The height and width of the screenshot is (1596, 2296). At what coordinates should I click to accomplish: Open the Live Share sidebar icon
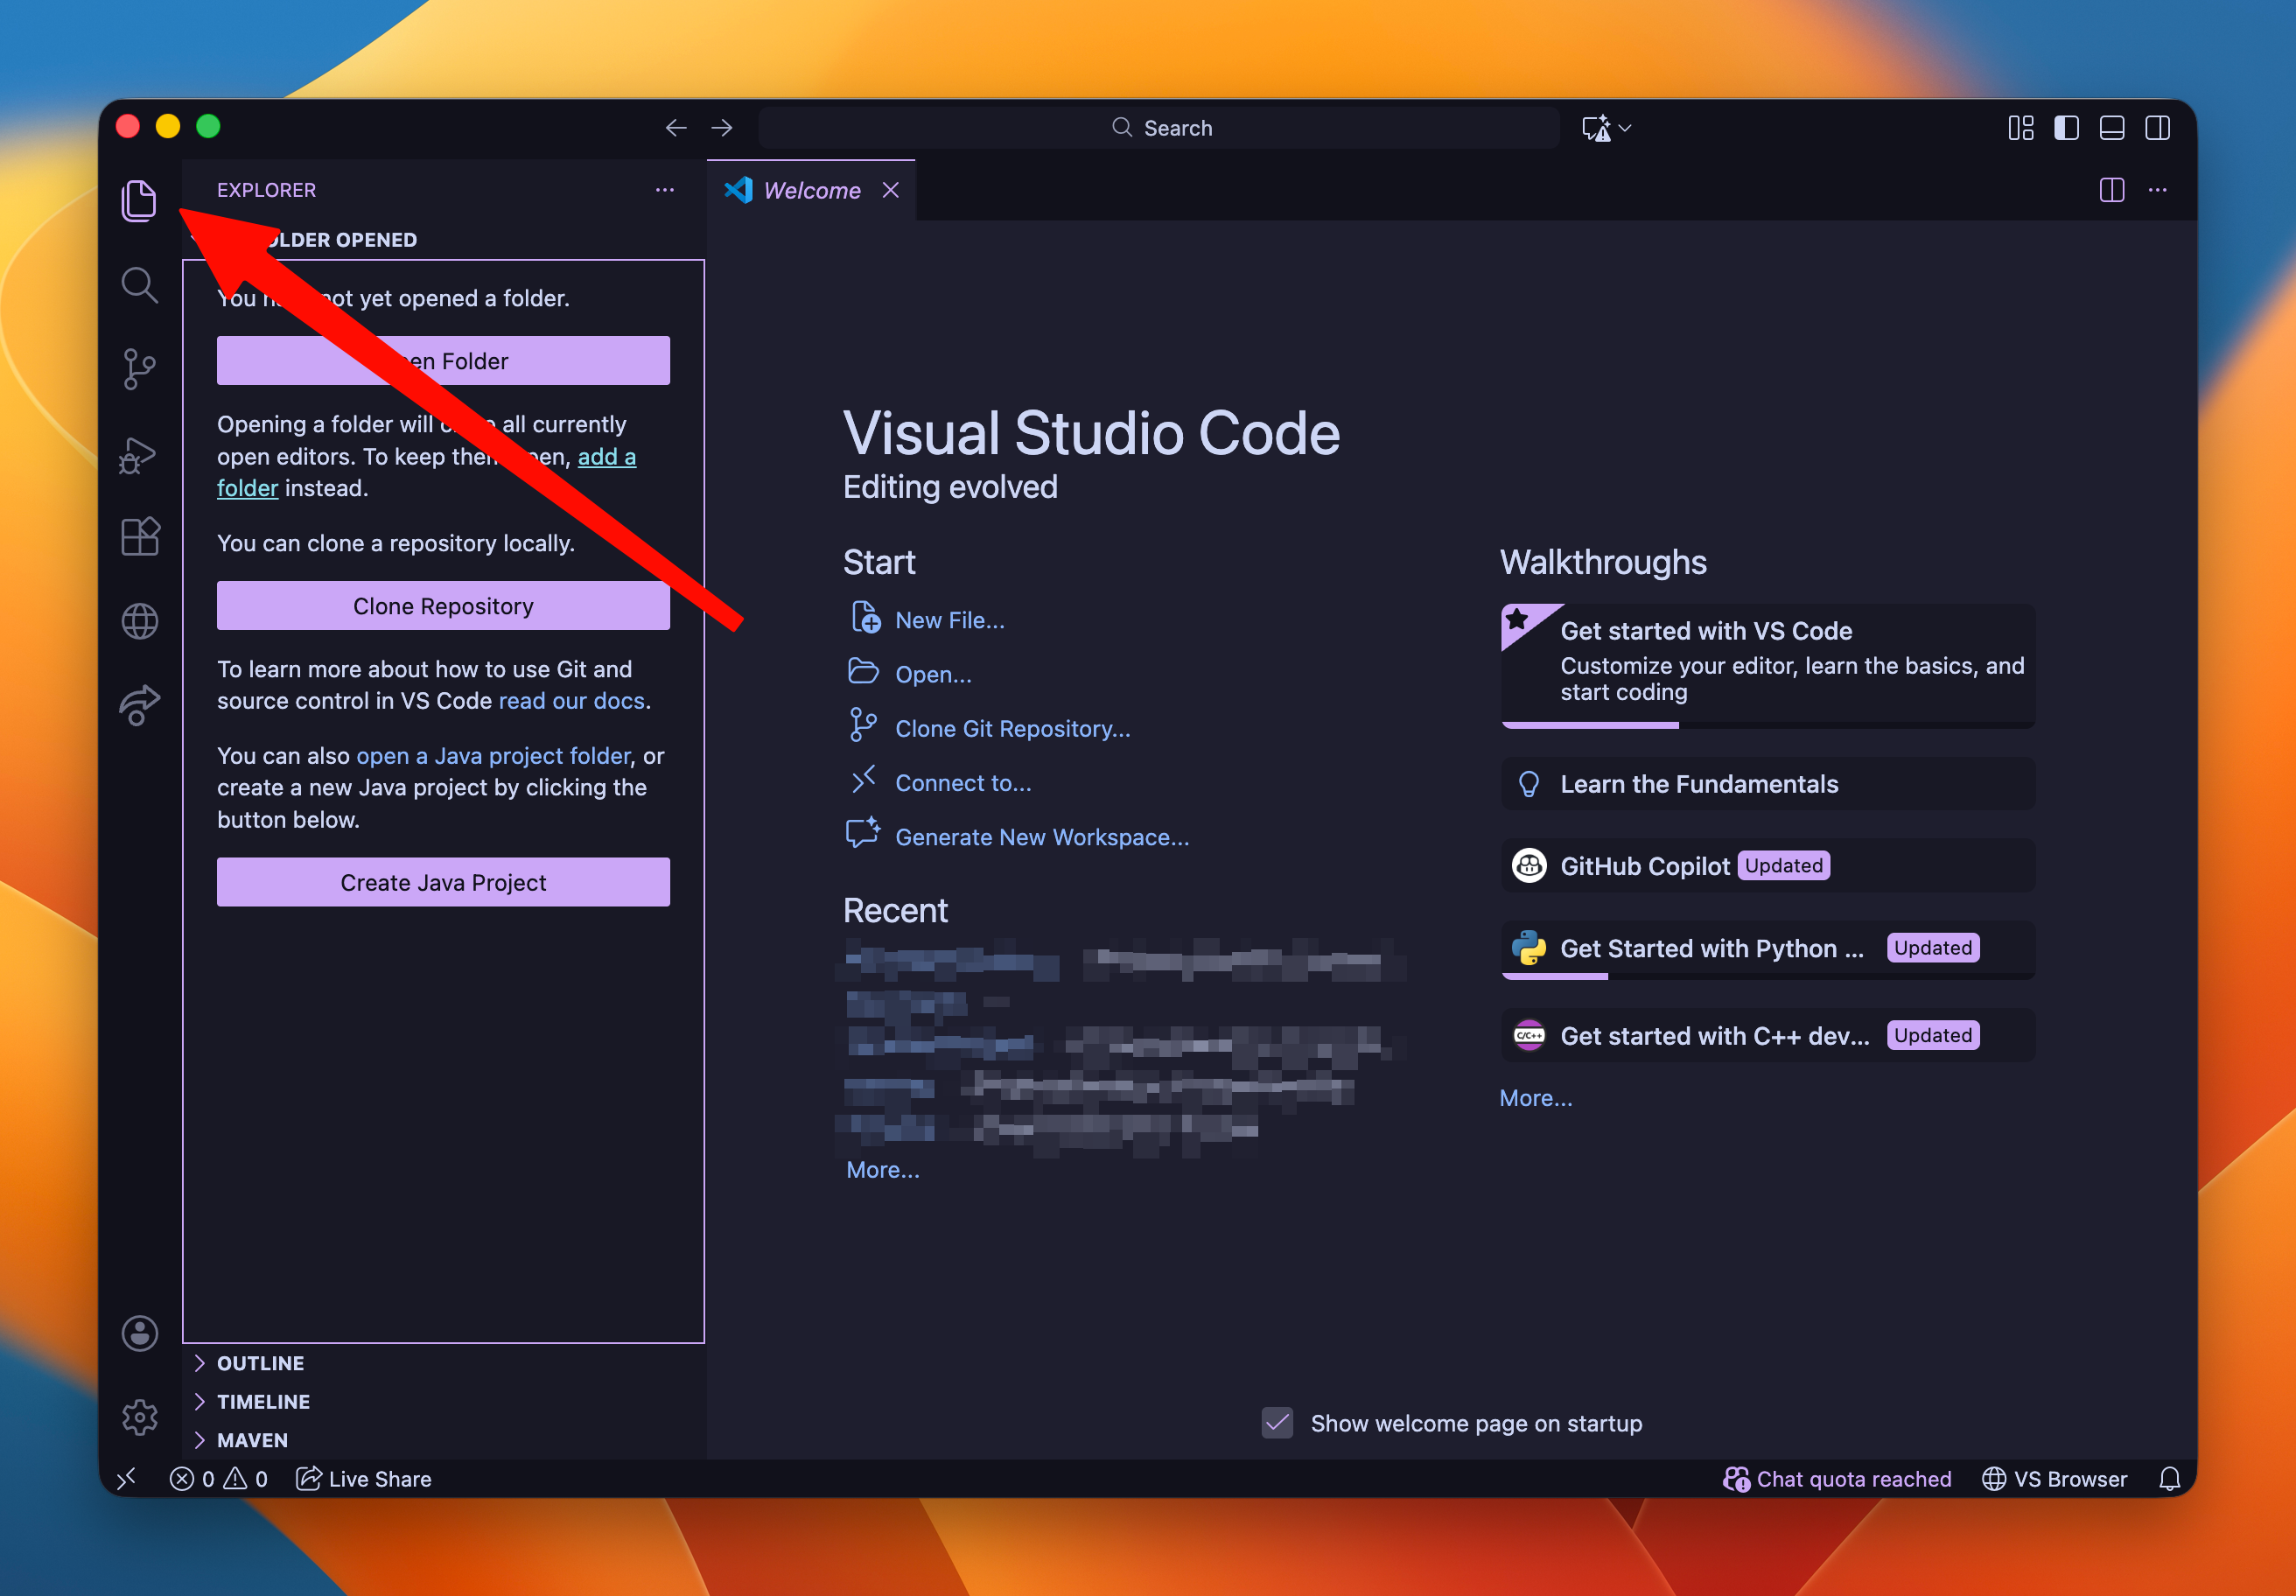[139, 705]
